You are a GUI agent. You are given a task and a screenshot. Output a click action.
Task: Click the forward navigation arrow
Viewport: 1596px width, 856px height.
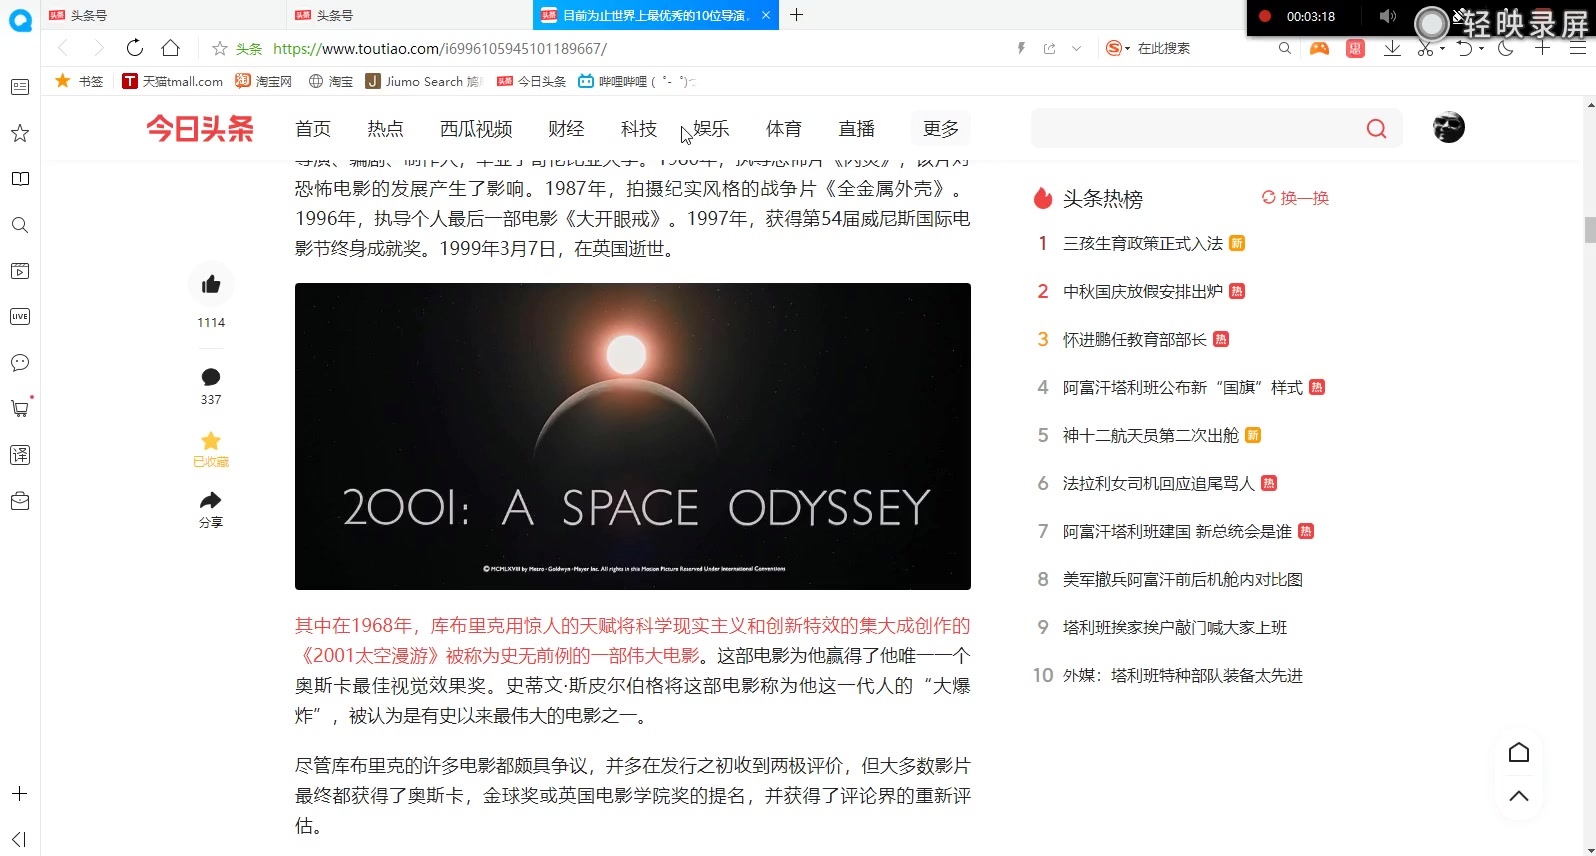coord(98,48)
